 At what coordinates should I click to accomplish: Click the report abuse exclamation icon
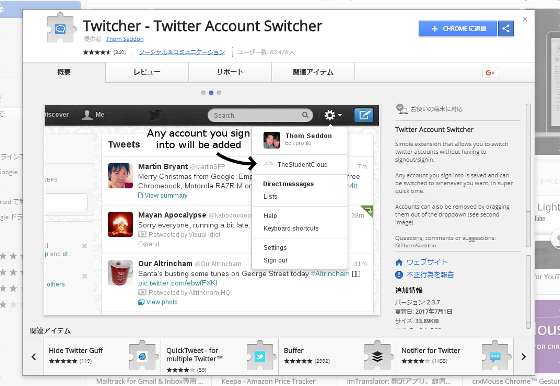click(x=399, y=275)
